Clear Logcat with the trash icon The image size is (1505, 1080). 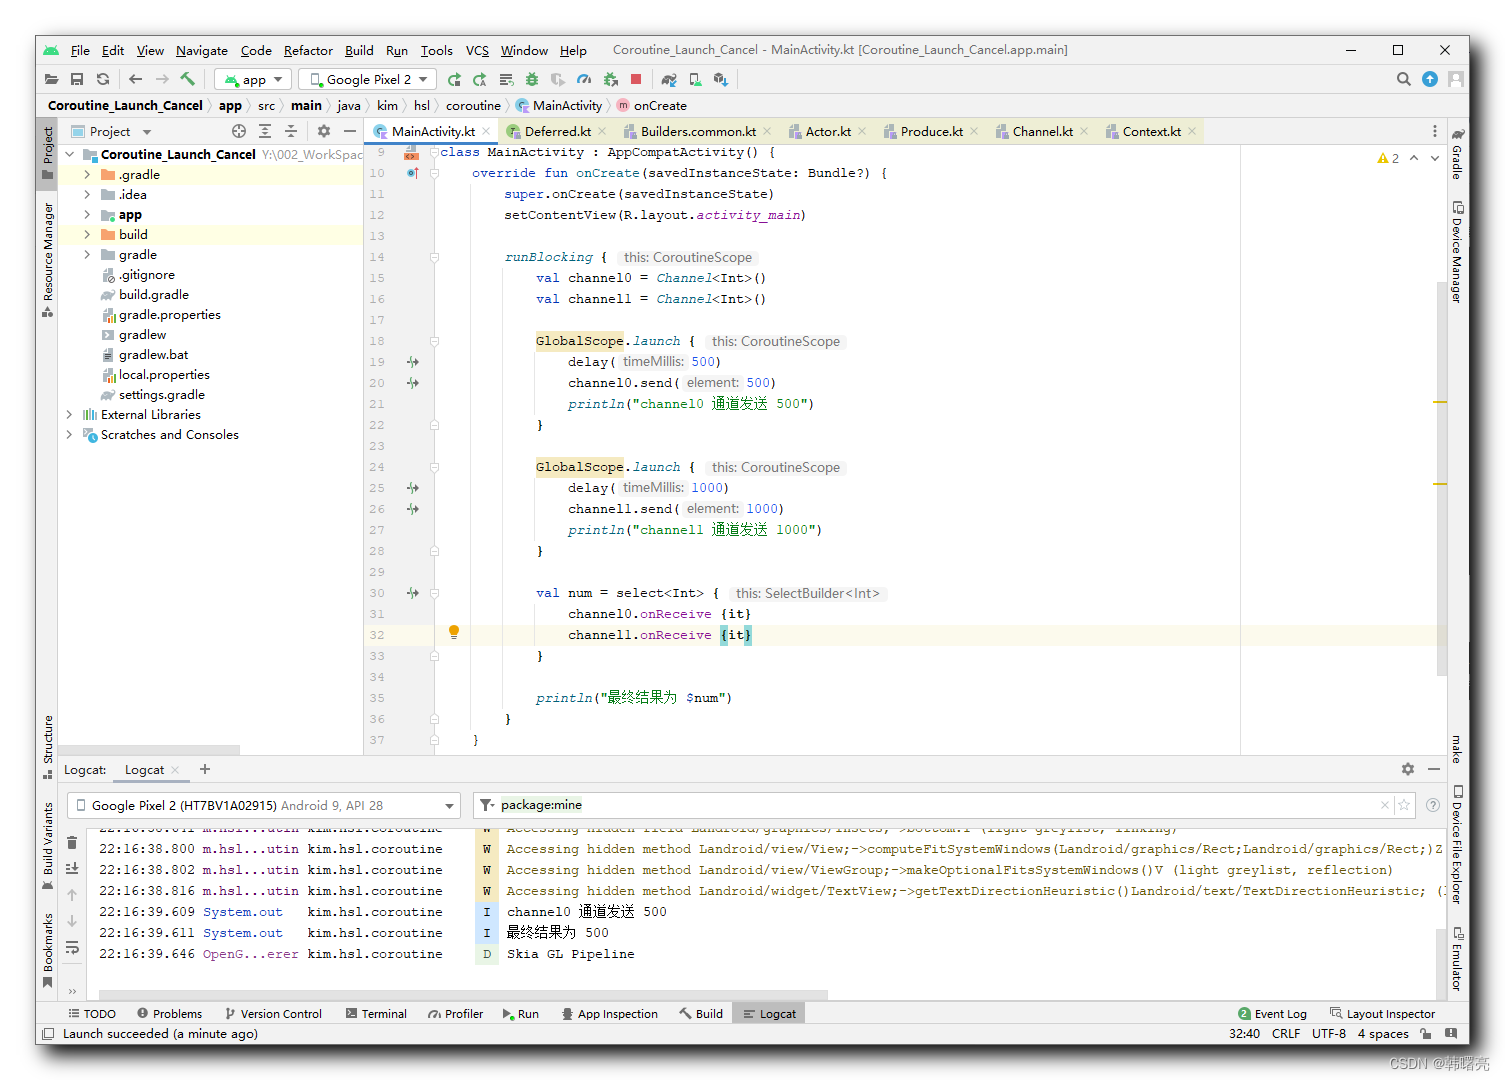(72, 842)
